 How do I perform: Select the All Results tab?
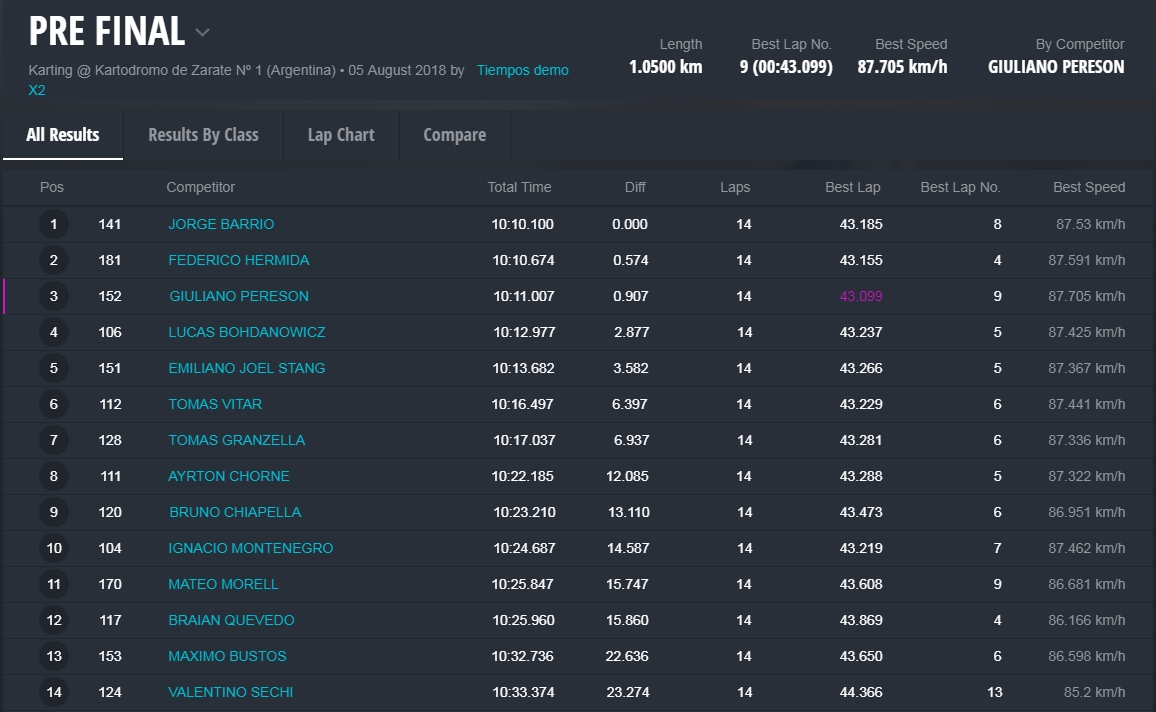(62, 135)
